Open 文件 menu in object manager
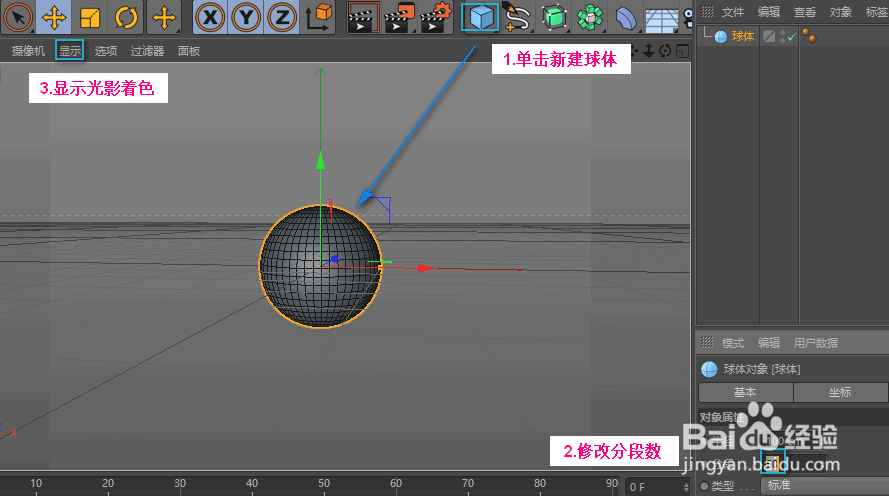Viewport: 889px width, 496px height. click(733, 12)
